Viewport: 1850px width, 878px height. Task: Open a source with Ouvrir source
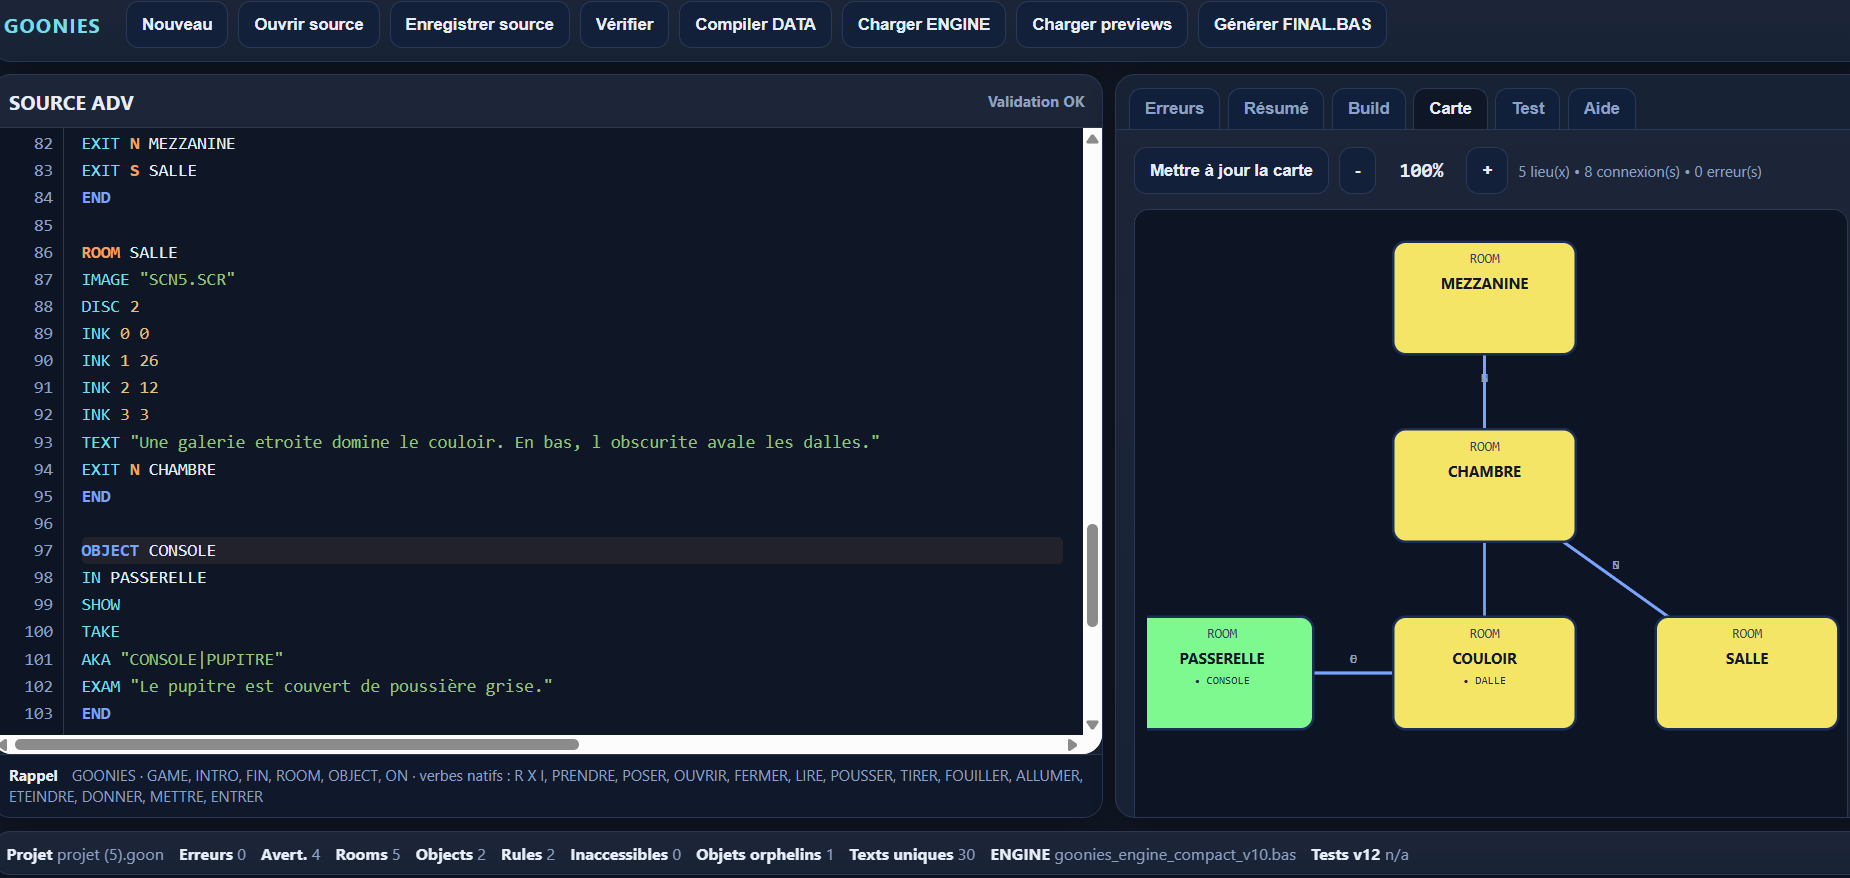pyautogui.click(x=309, y=24)
